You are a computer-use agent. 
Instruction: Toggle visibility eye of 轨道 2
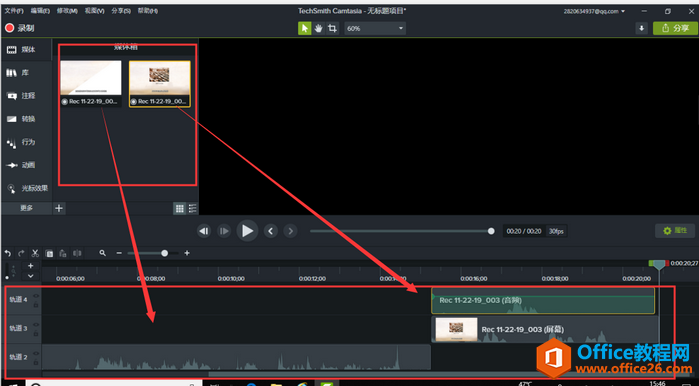point(36,353)
